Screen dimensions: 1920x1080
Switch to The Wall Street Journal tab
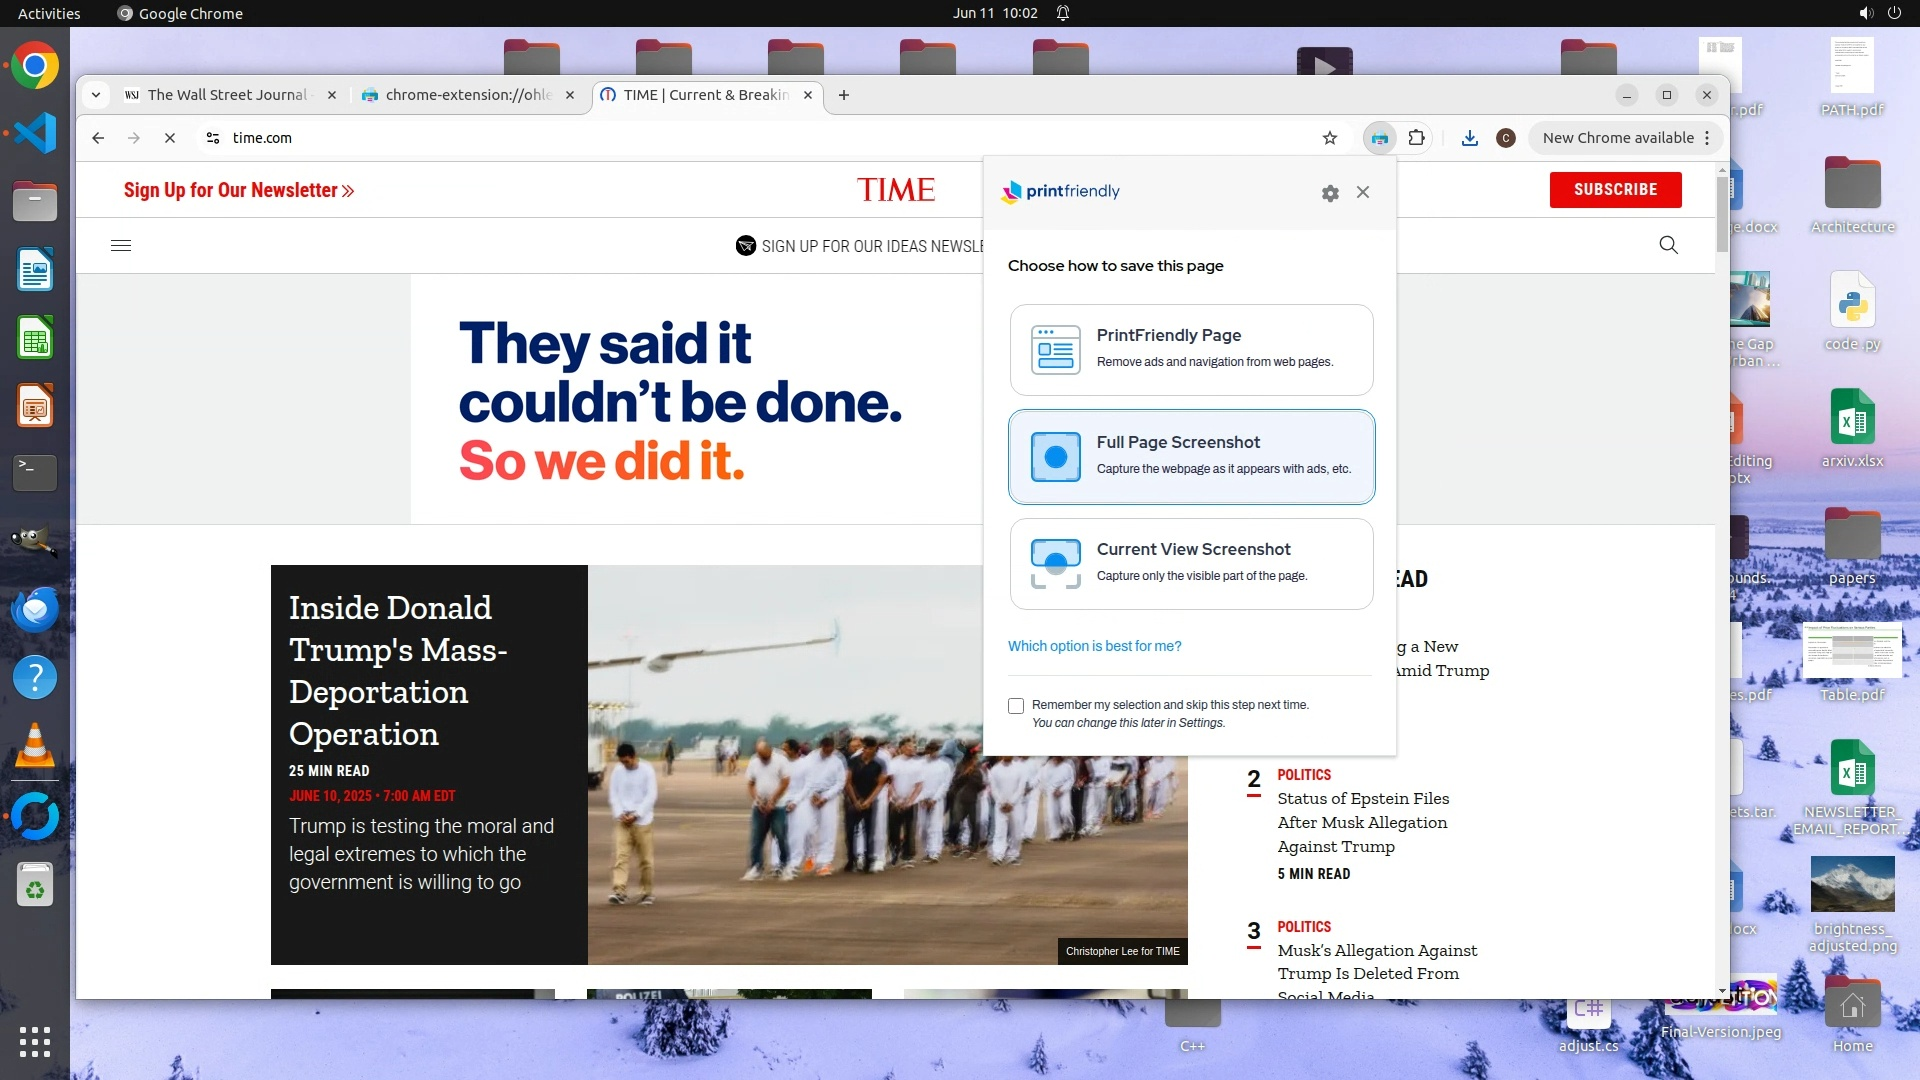(226, 95)
